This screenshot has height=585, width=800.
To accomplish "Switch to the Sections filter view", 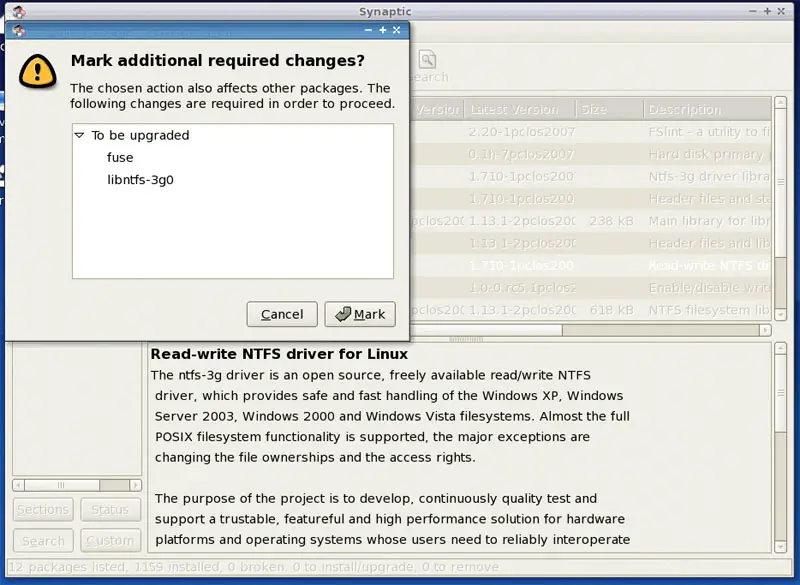I will pyautogui.click(x=43, y=509).
